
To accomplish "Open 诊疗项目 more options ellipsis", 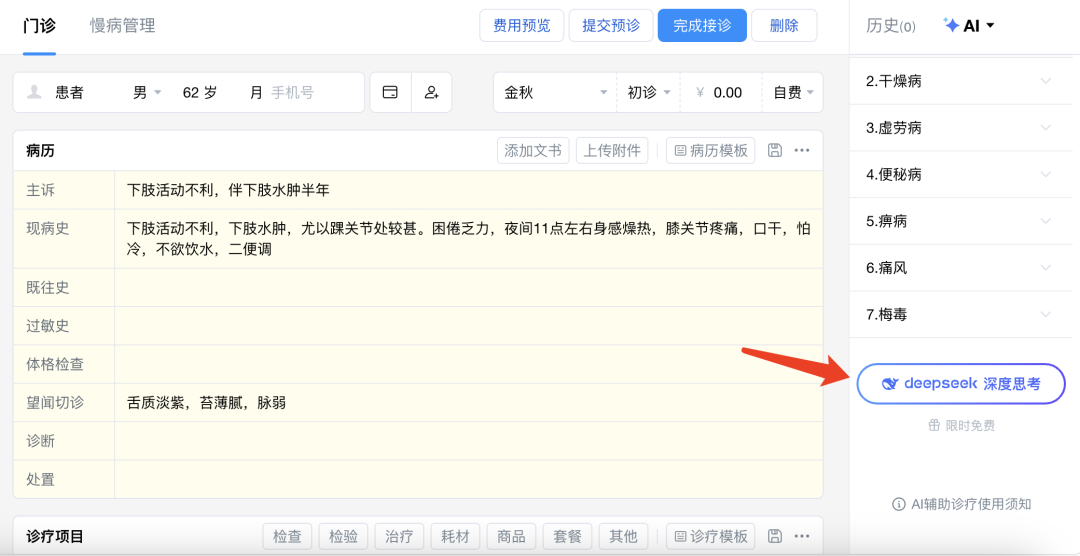I will pos(802,536).
